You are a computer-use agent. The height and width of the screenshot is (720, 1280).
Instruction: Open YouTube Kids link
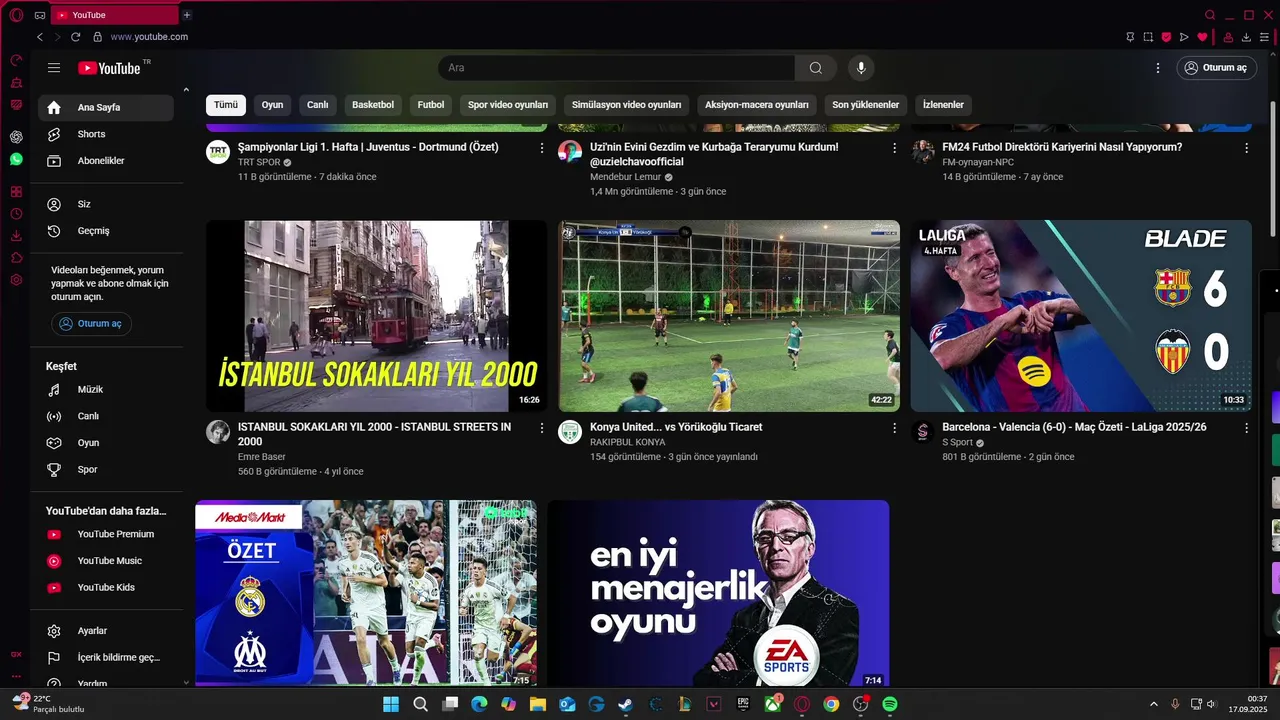click(x=106, y=587)
